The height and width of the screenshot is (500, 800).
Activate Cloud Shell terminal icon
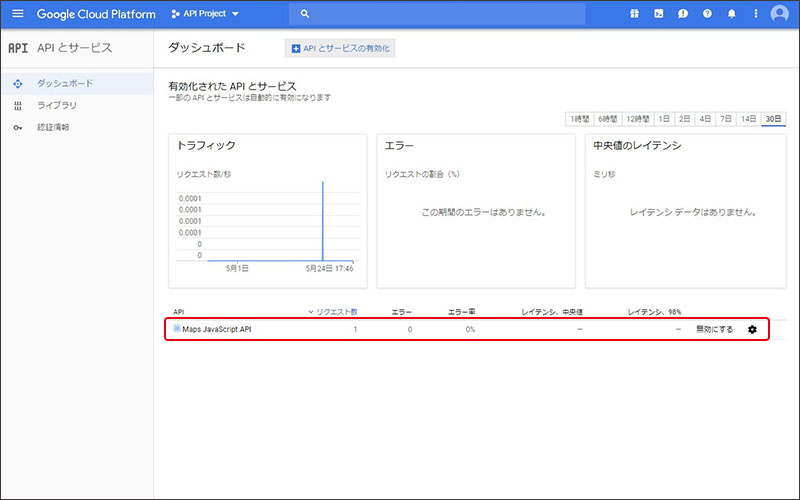pyautogui.click(x=659, y=14)
